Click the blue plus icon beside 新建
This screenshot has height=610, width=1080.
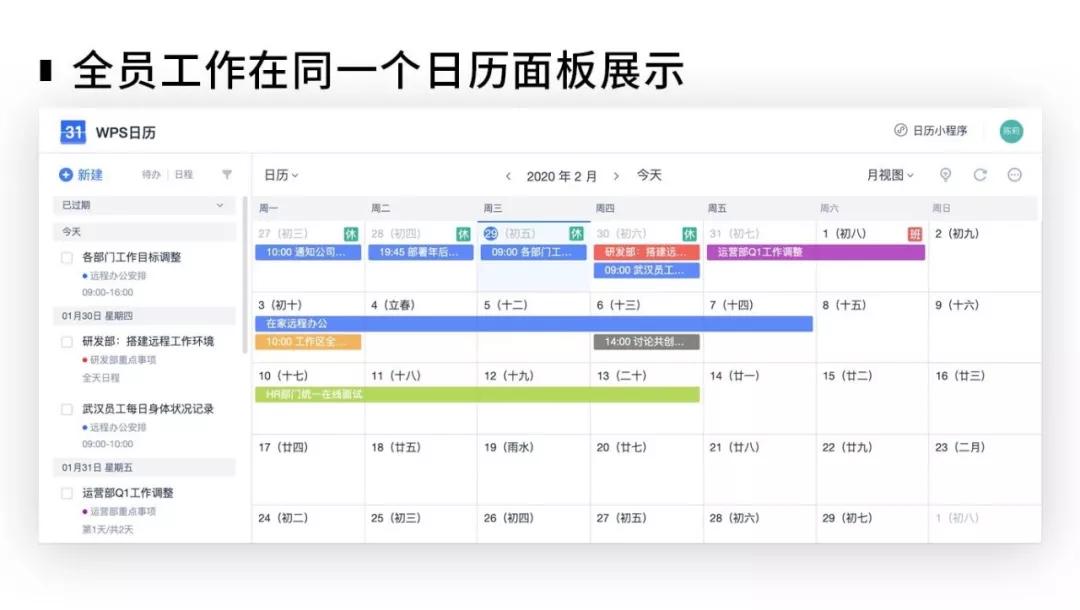(x=66, y=173)
